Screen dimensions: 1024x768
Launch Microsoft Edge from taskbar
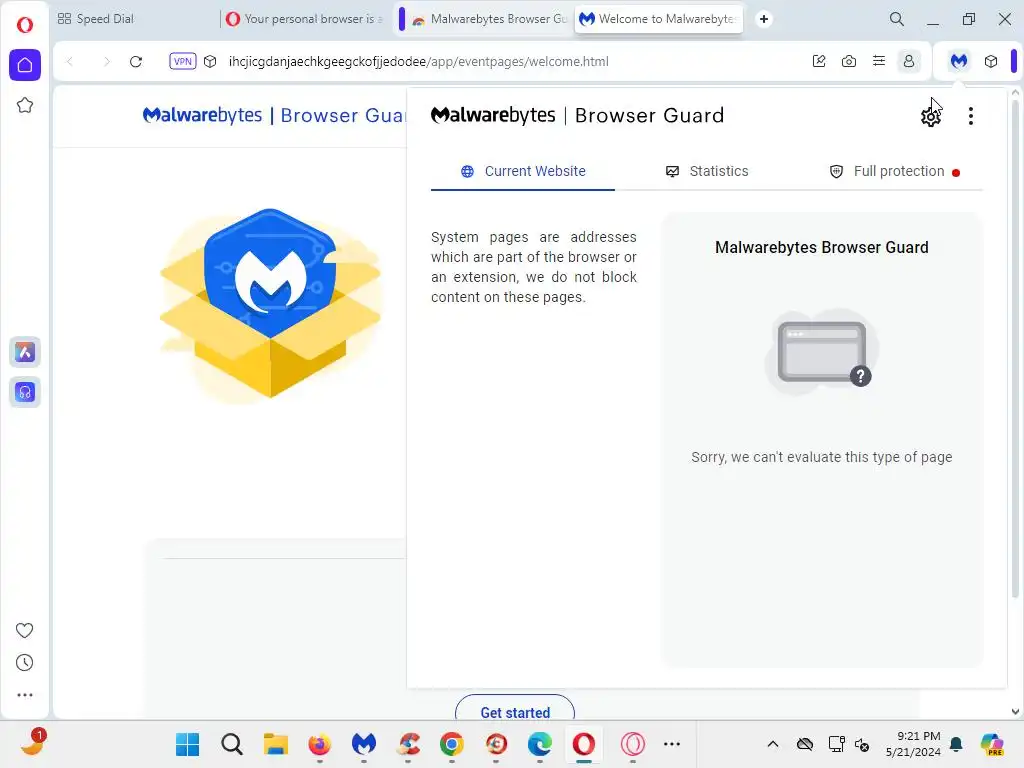point(539,744)
